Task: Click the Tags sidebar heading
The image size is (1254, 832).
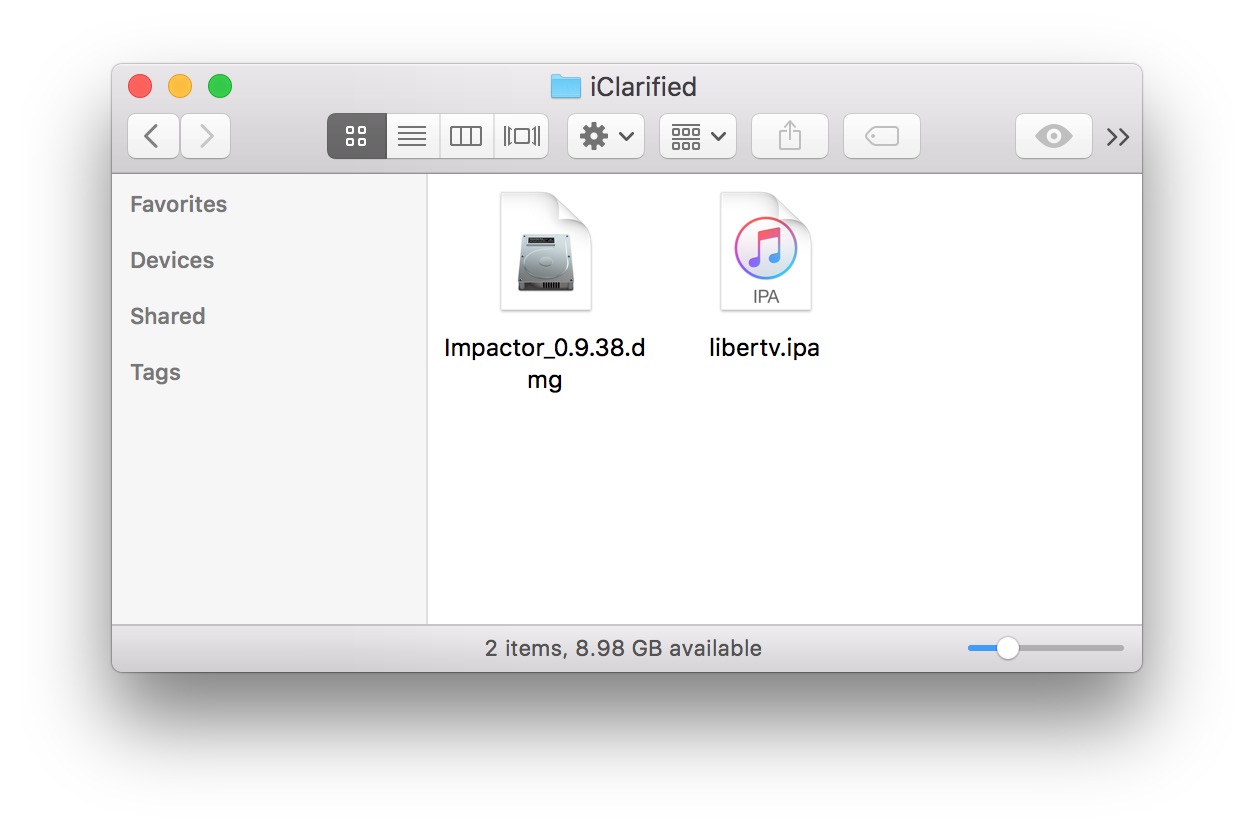Action: pos(155,372)
